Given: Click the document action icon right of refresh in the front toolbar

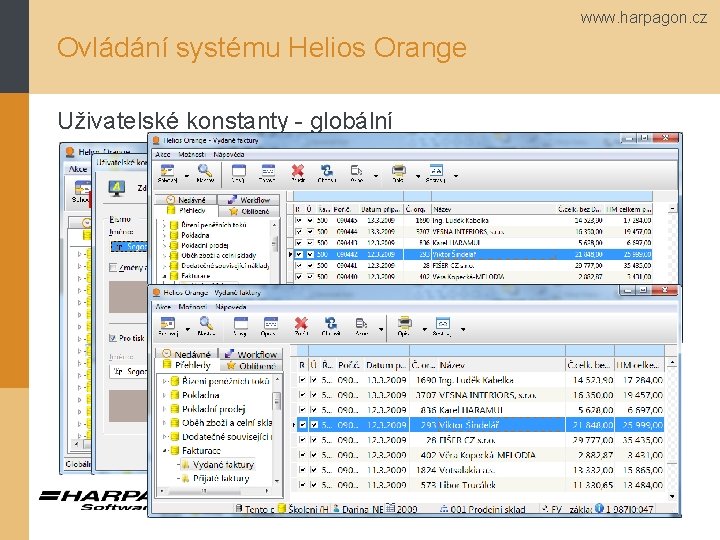Looking at the screenshot, I should pyautogui.click(x=361, y=324).
